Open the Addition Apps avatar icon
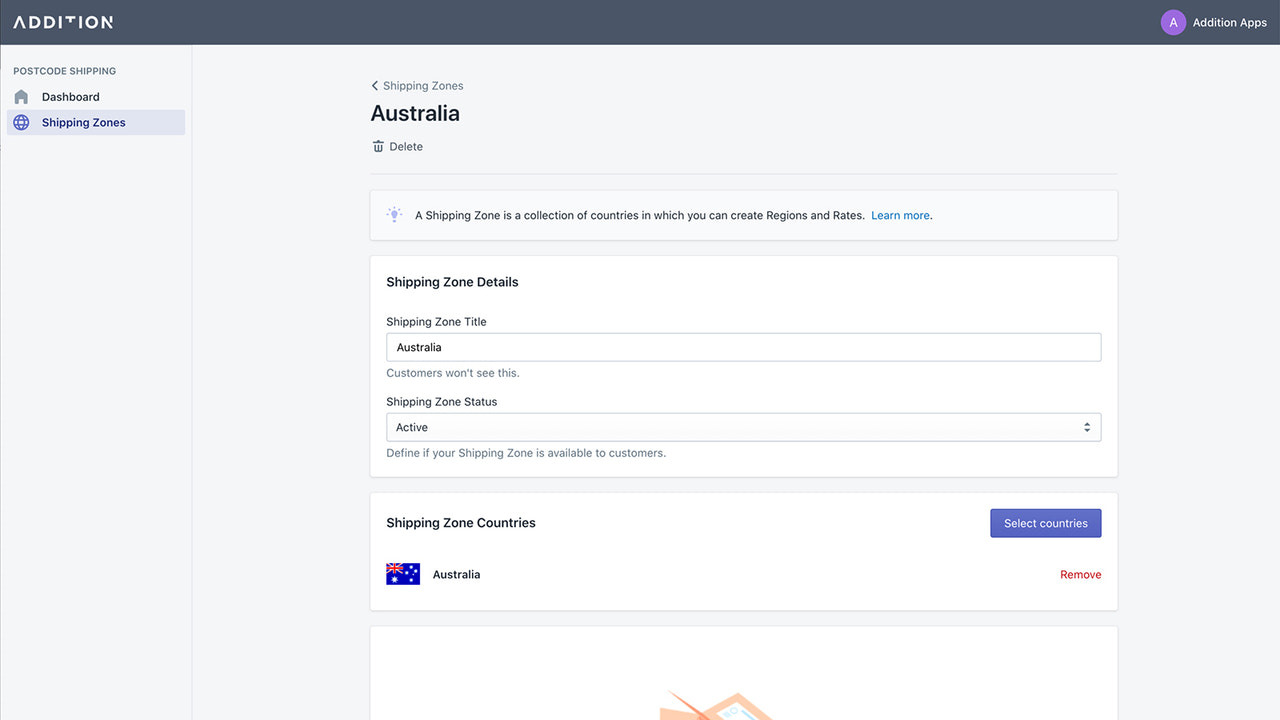The height and width of the screenshot is (720, 1280). point(1172,21)
